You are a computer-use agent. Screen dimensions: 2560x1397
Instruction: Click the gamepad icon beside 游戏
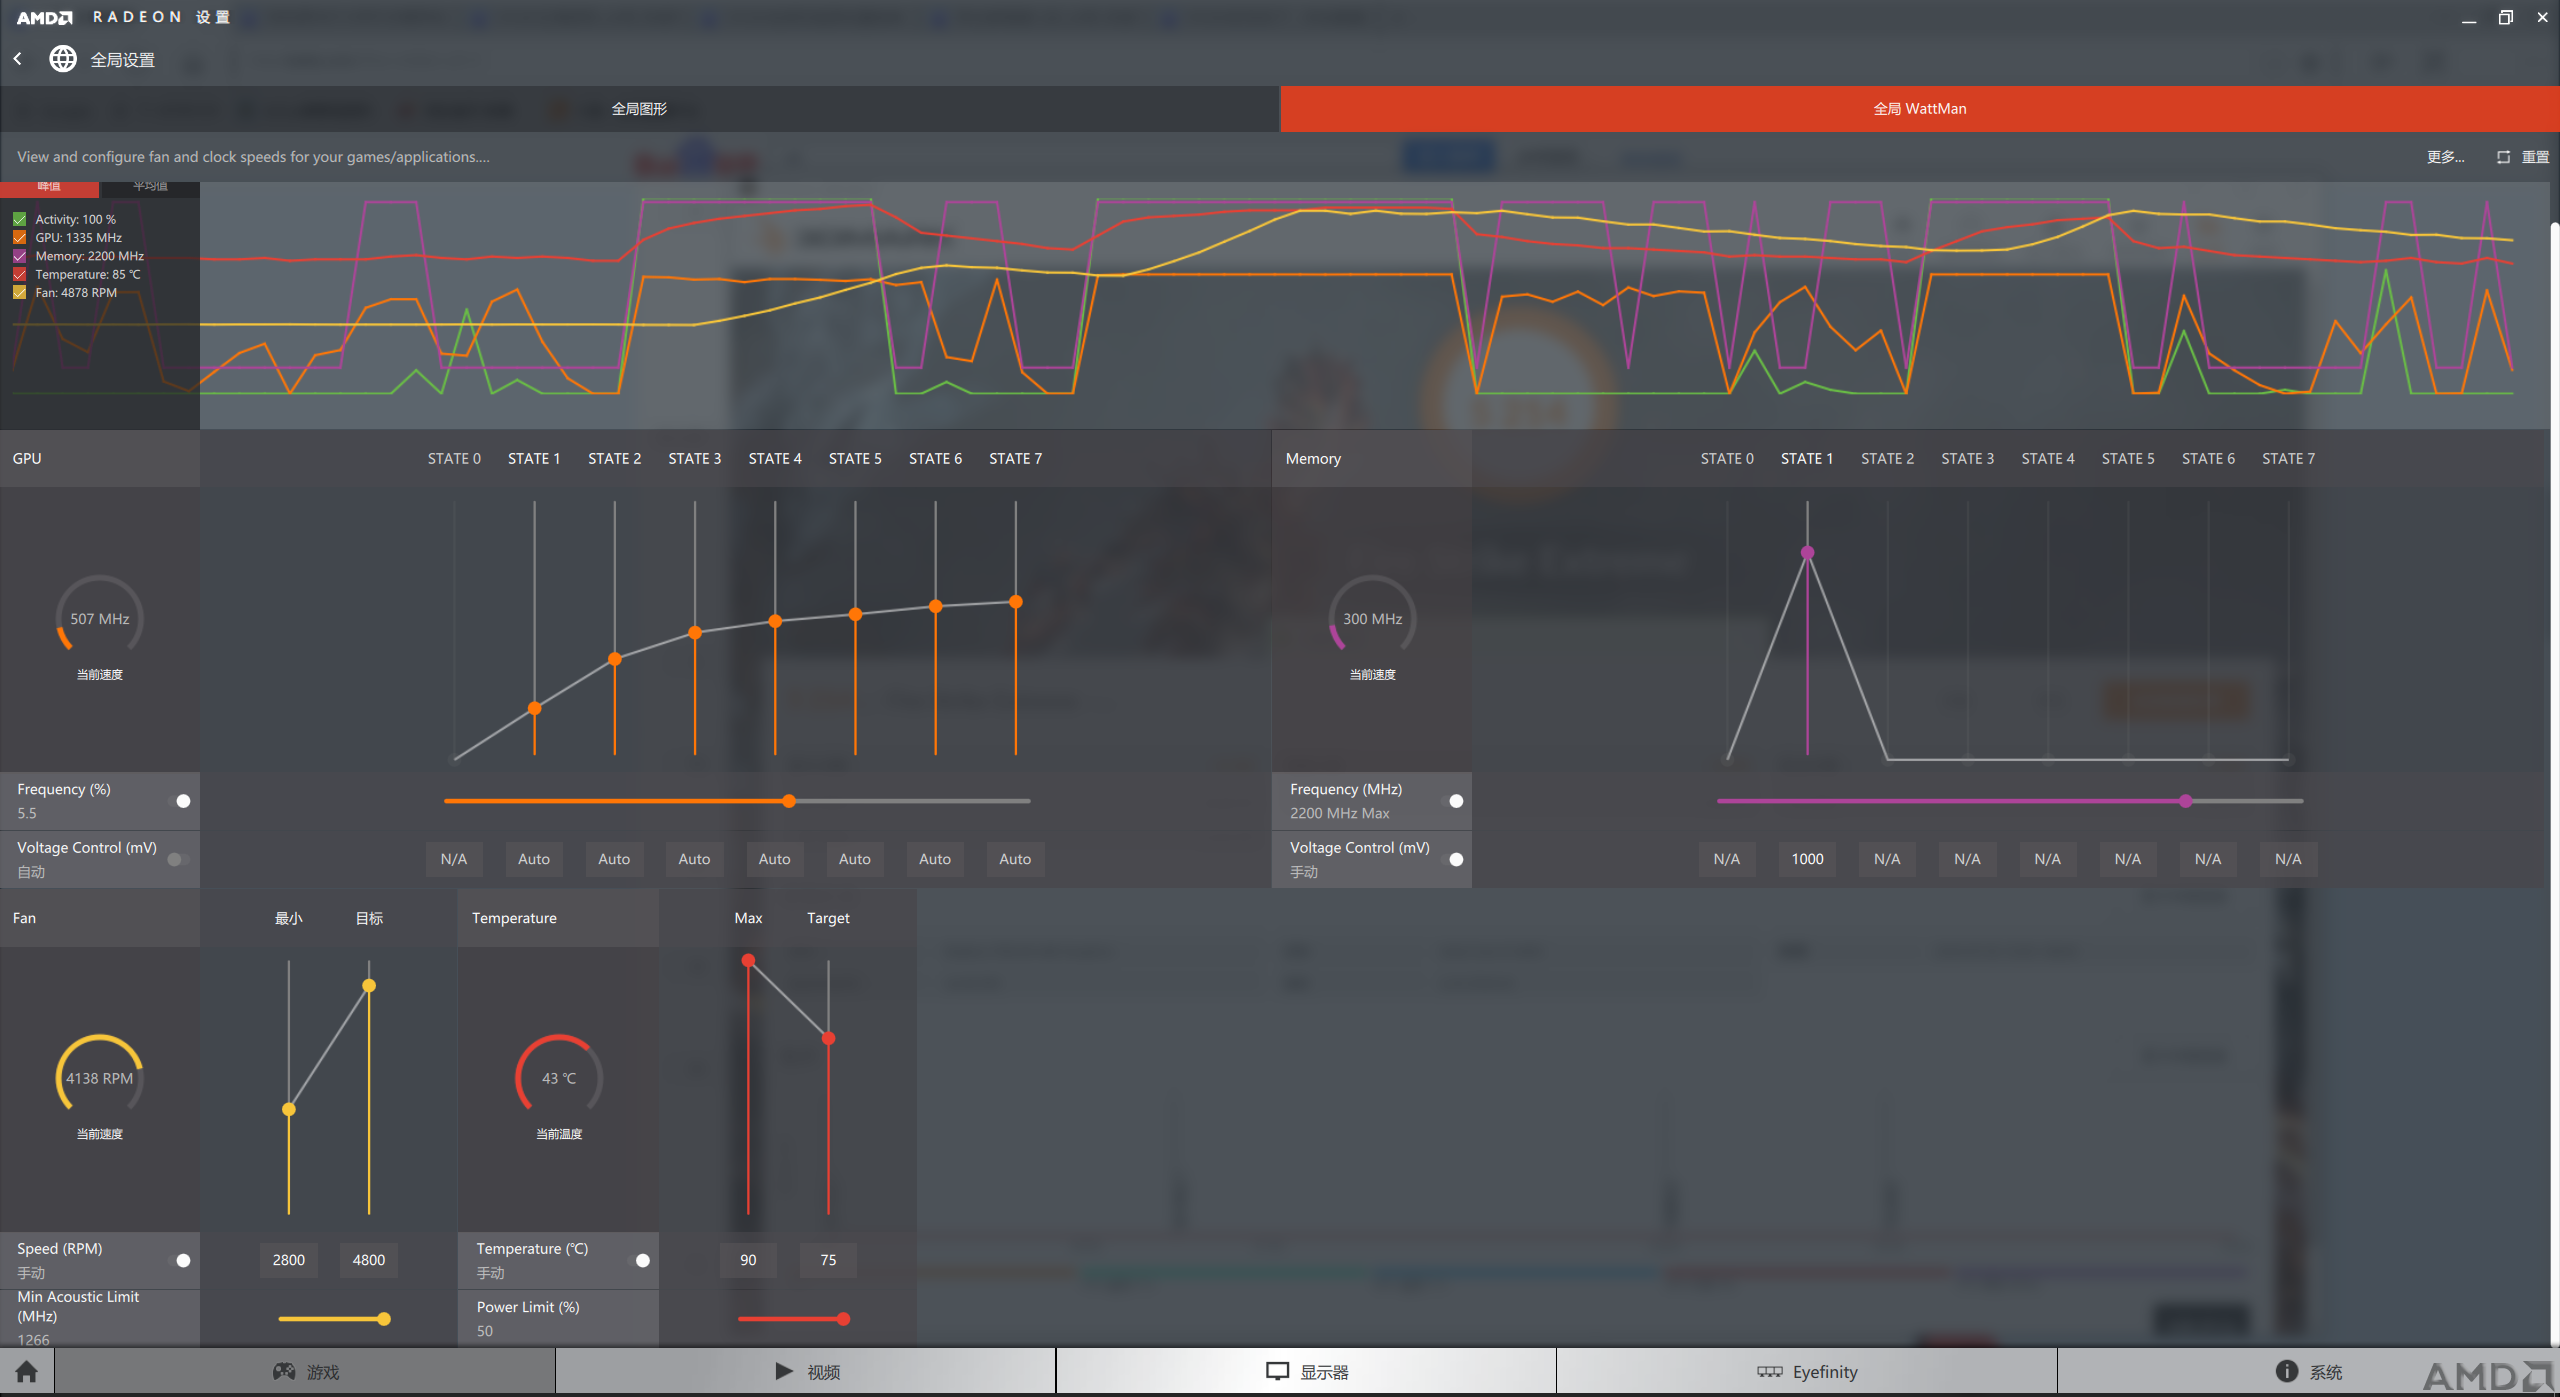pyautogui.click(x=284, y=1371)
